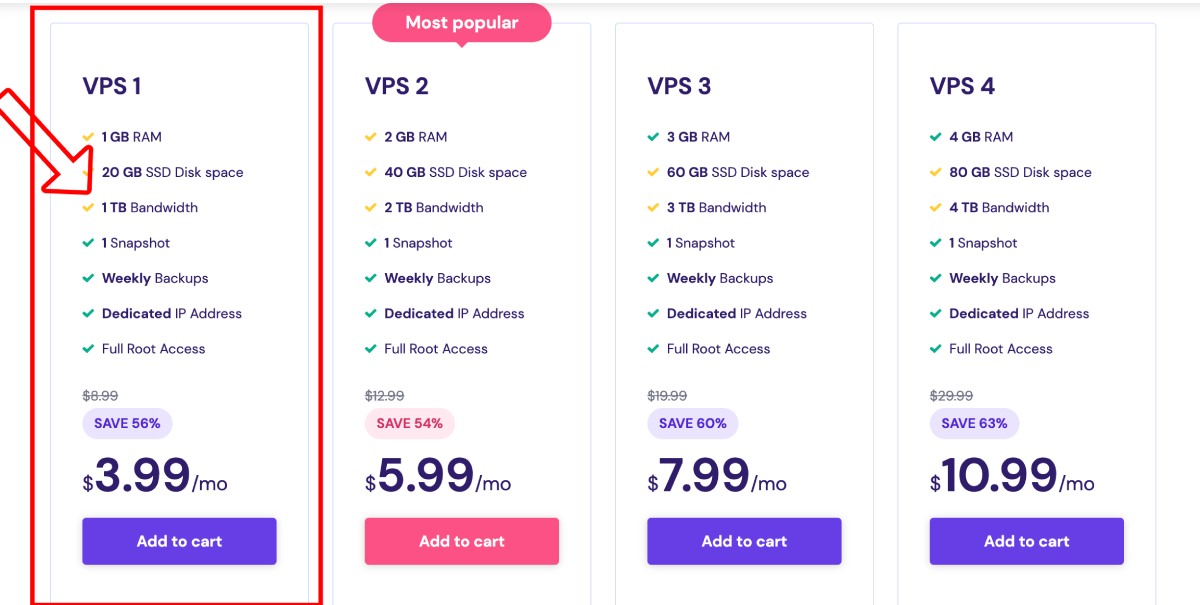
Task: Click the yellow checkmark beside 1 GB RAM
Action: click(x=88, y=136)
